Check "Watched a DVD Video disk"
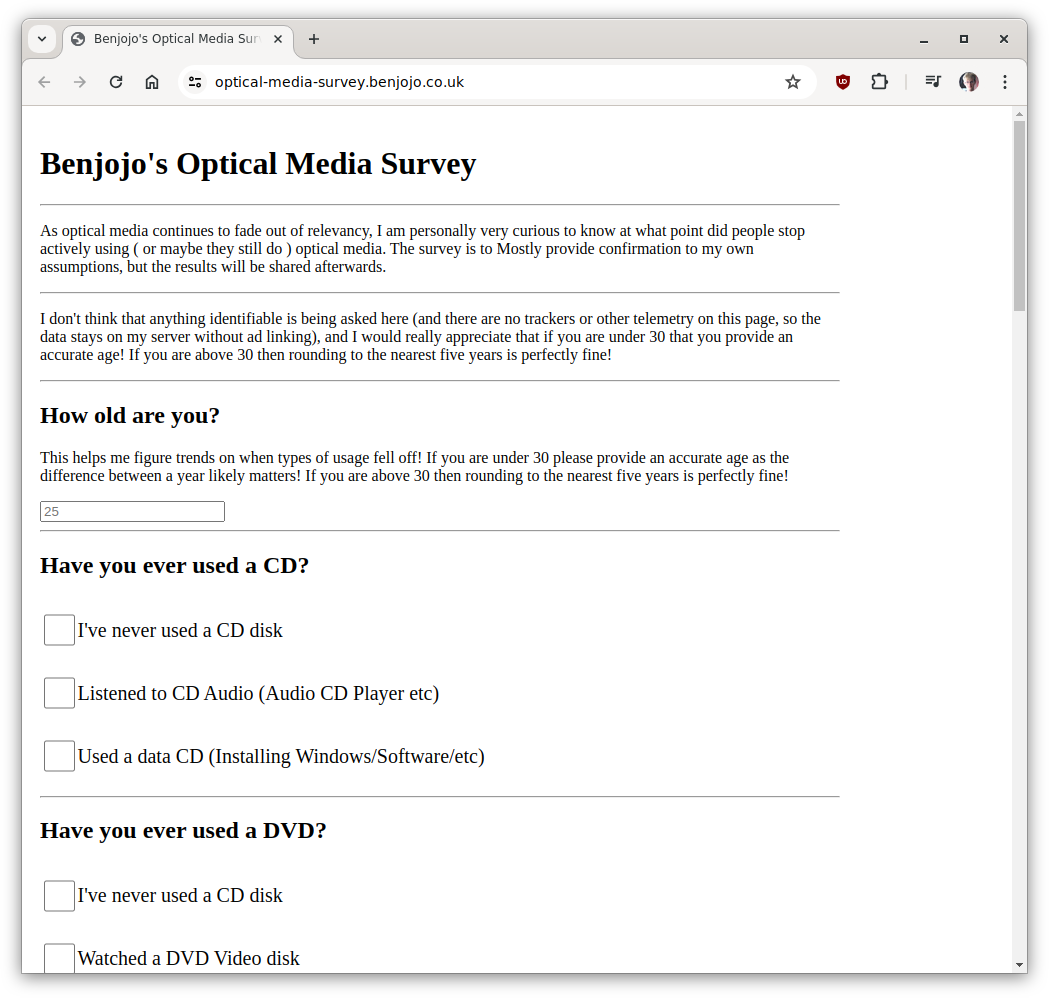The image size is (1049, 998). 59,958
